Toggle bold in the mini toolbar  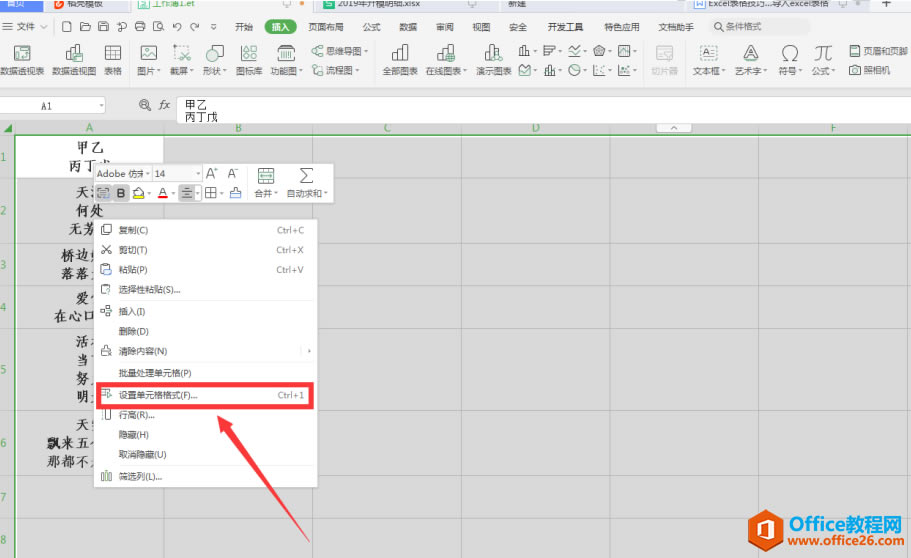[x=121, y=193]
